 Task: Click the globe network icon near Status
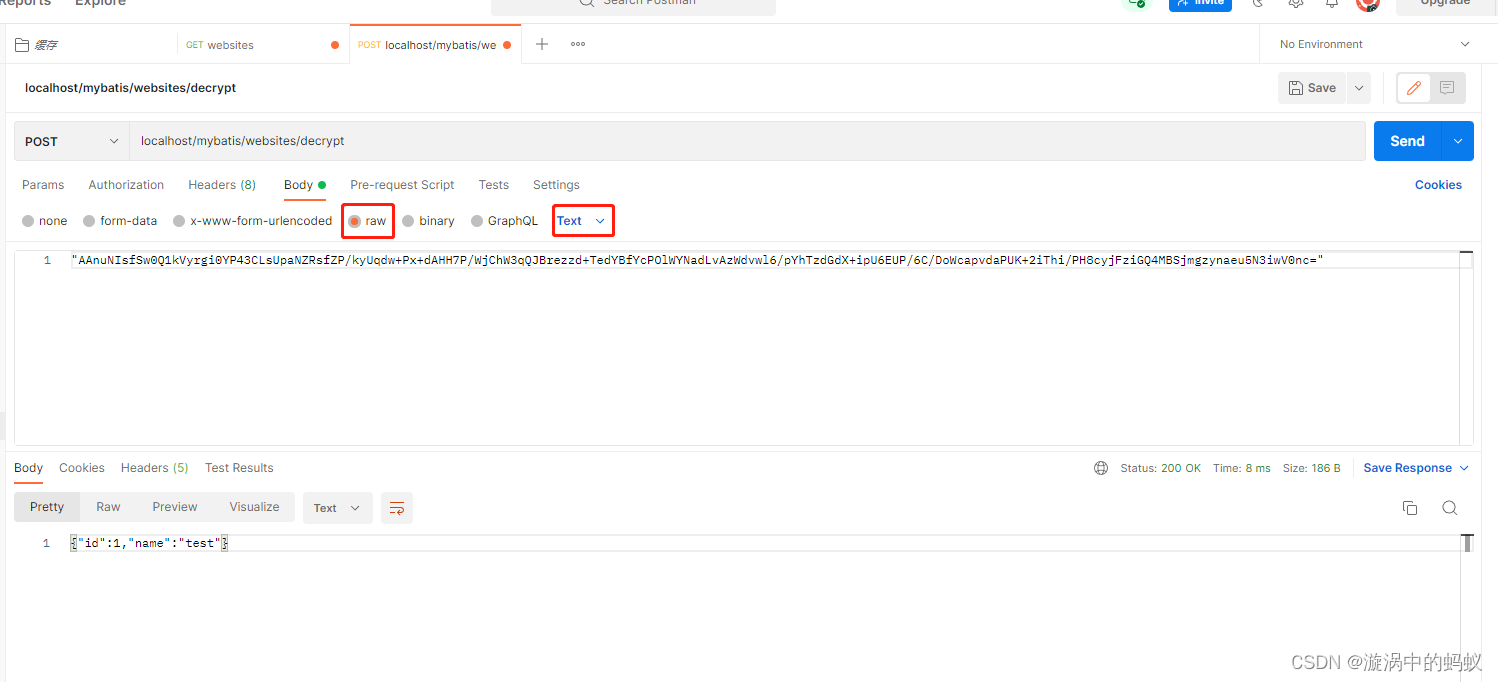(1101, 468)
